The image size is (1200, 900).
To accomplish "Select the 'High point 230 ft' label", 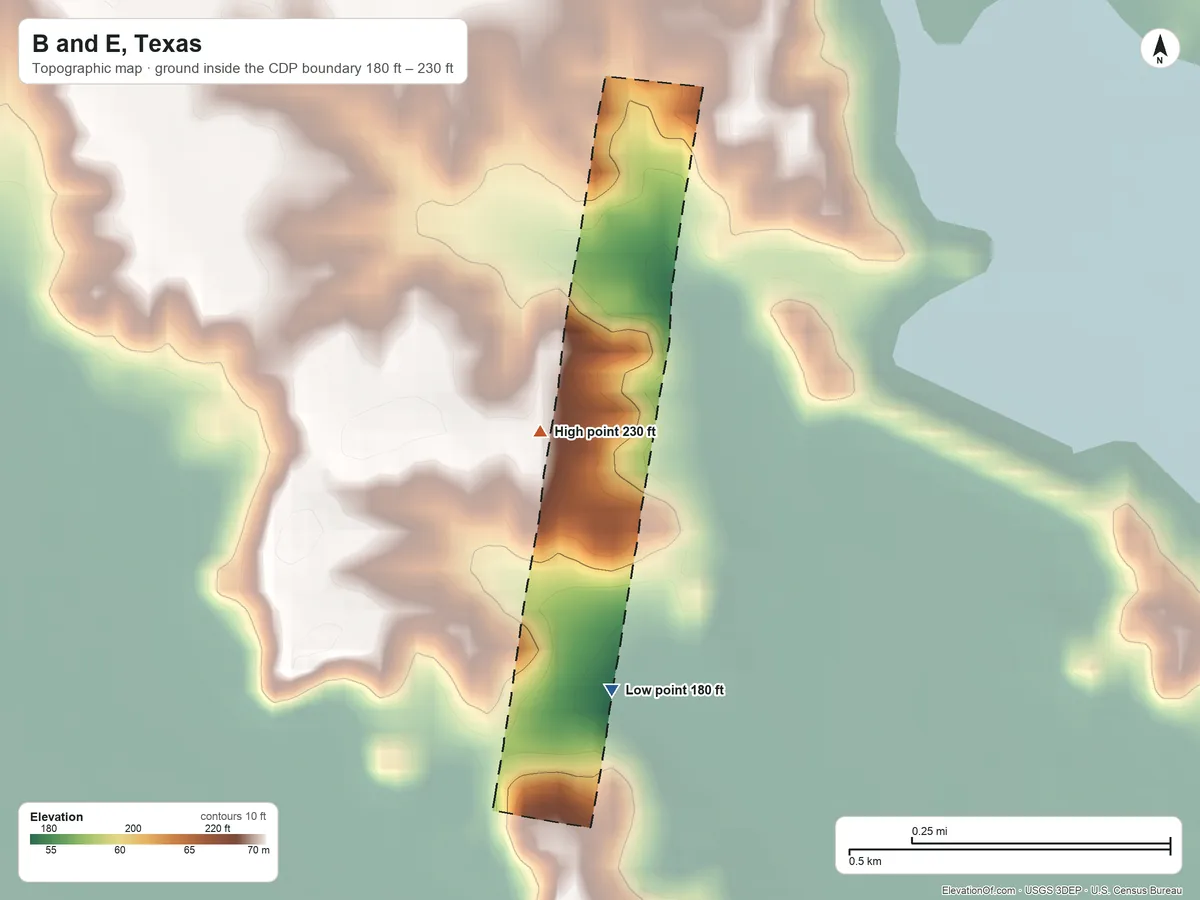I will coord(605,431).
